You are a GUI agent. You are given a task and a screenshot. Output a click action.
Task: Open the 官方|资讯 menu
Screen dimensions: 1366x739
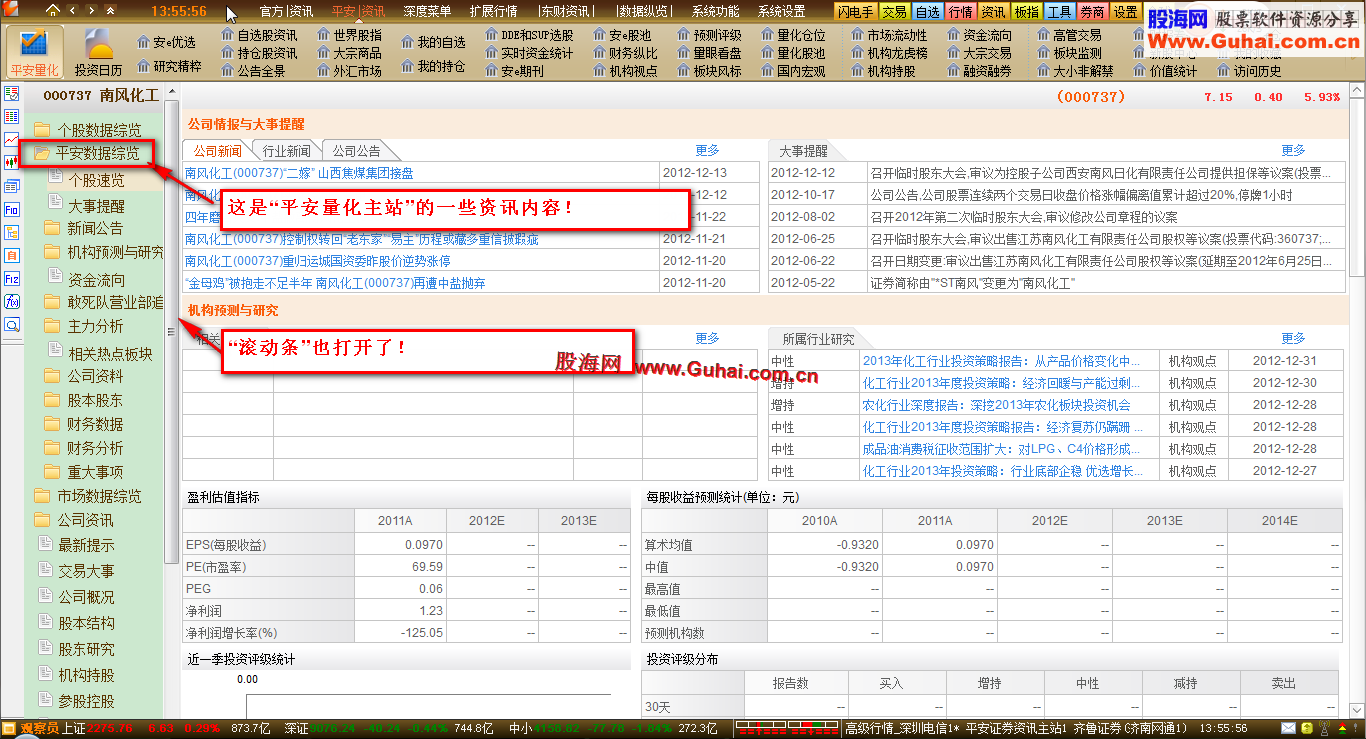tap(286, 12)
